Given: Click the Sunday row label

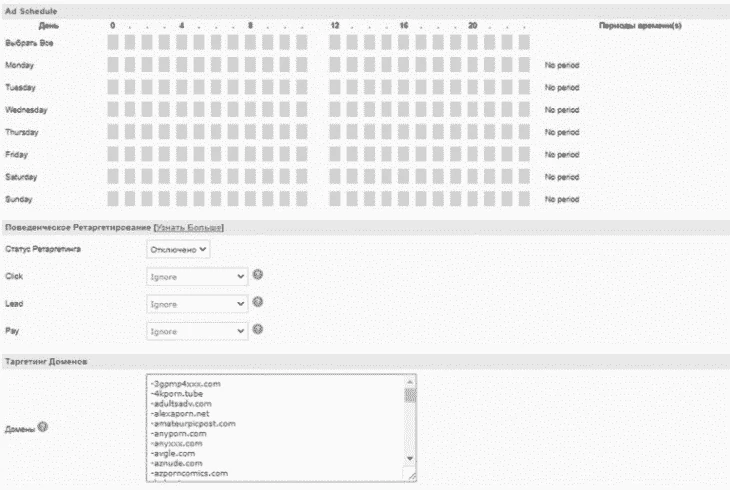Looking at the screenshot, I should click(19, 199).
